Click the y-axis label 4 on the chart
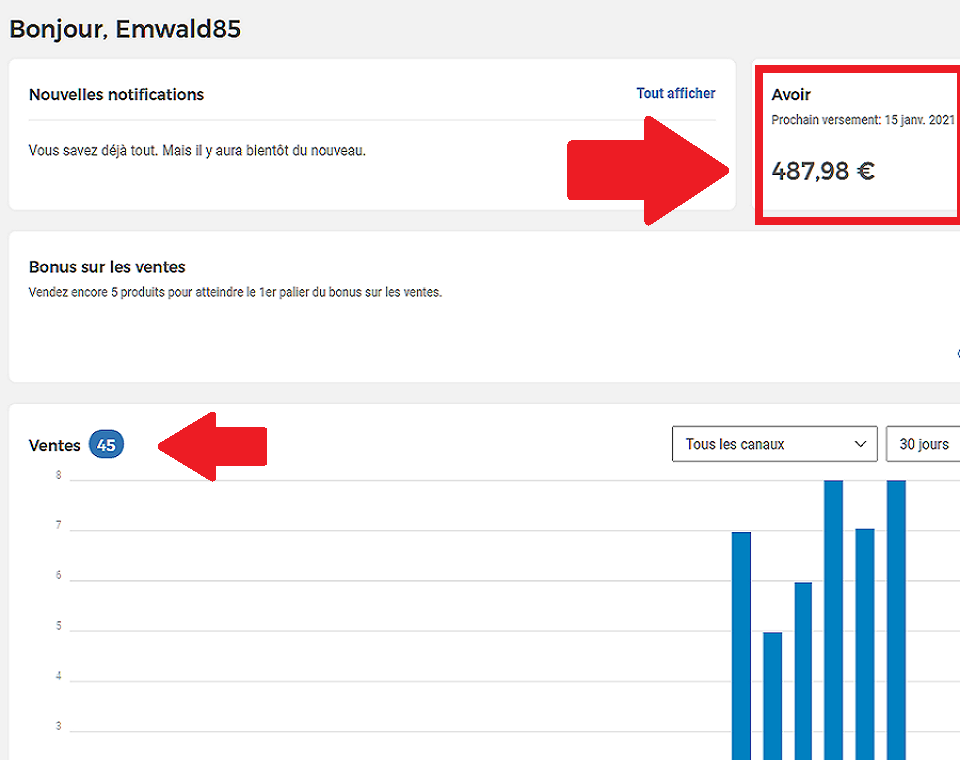960x760 pixels. point(59,676)
